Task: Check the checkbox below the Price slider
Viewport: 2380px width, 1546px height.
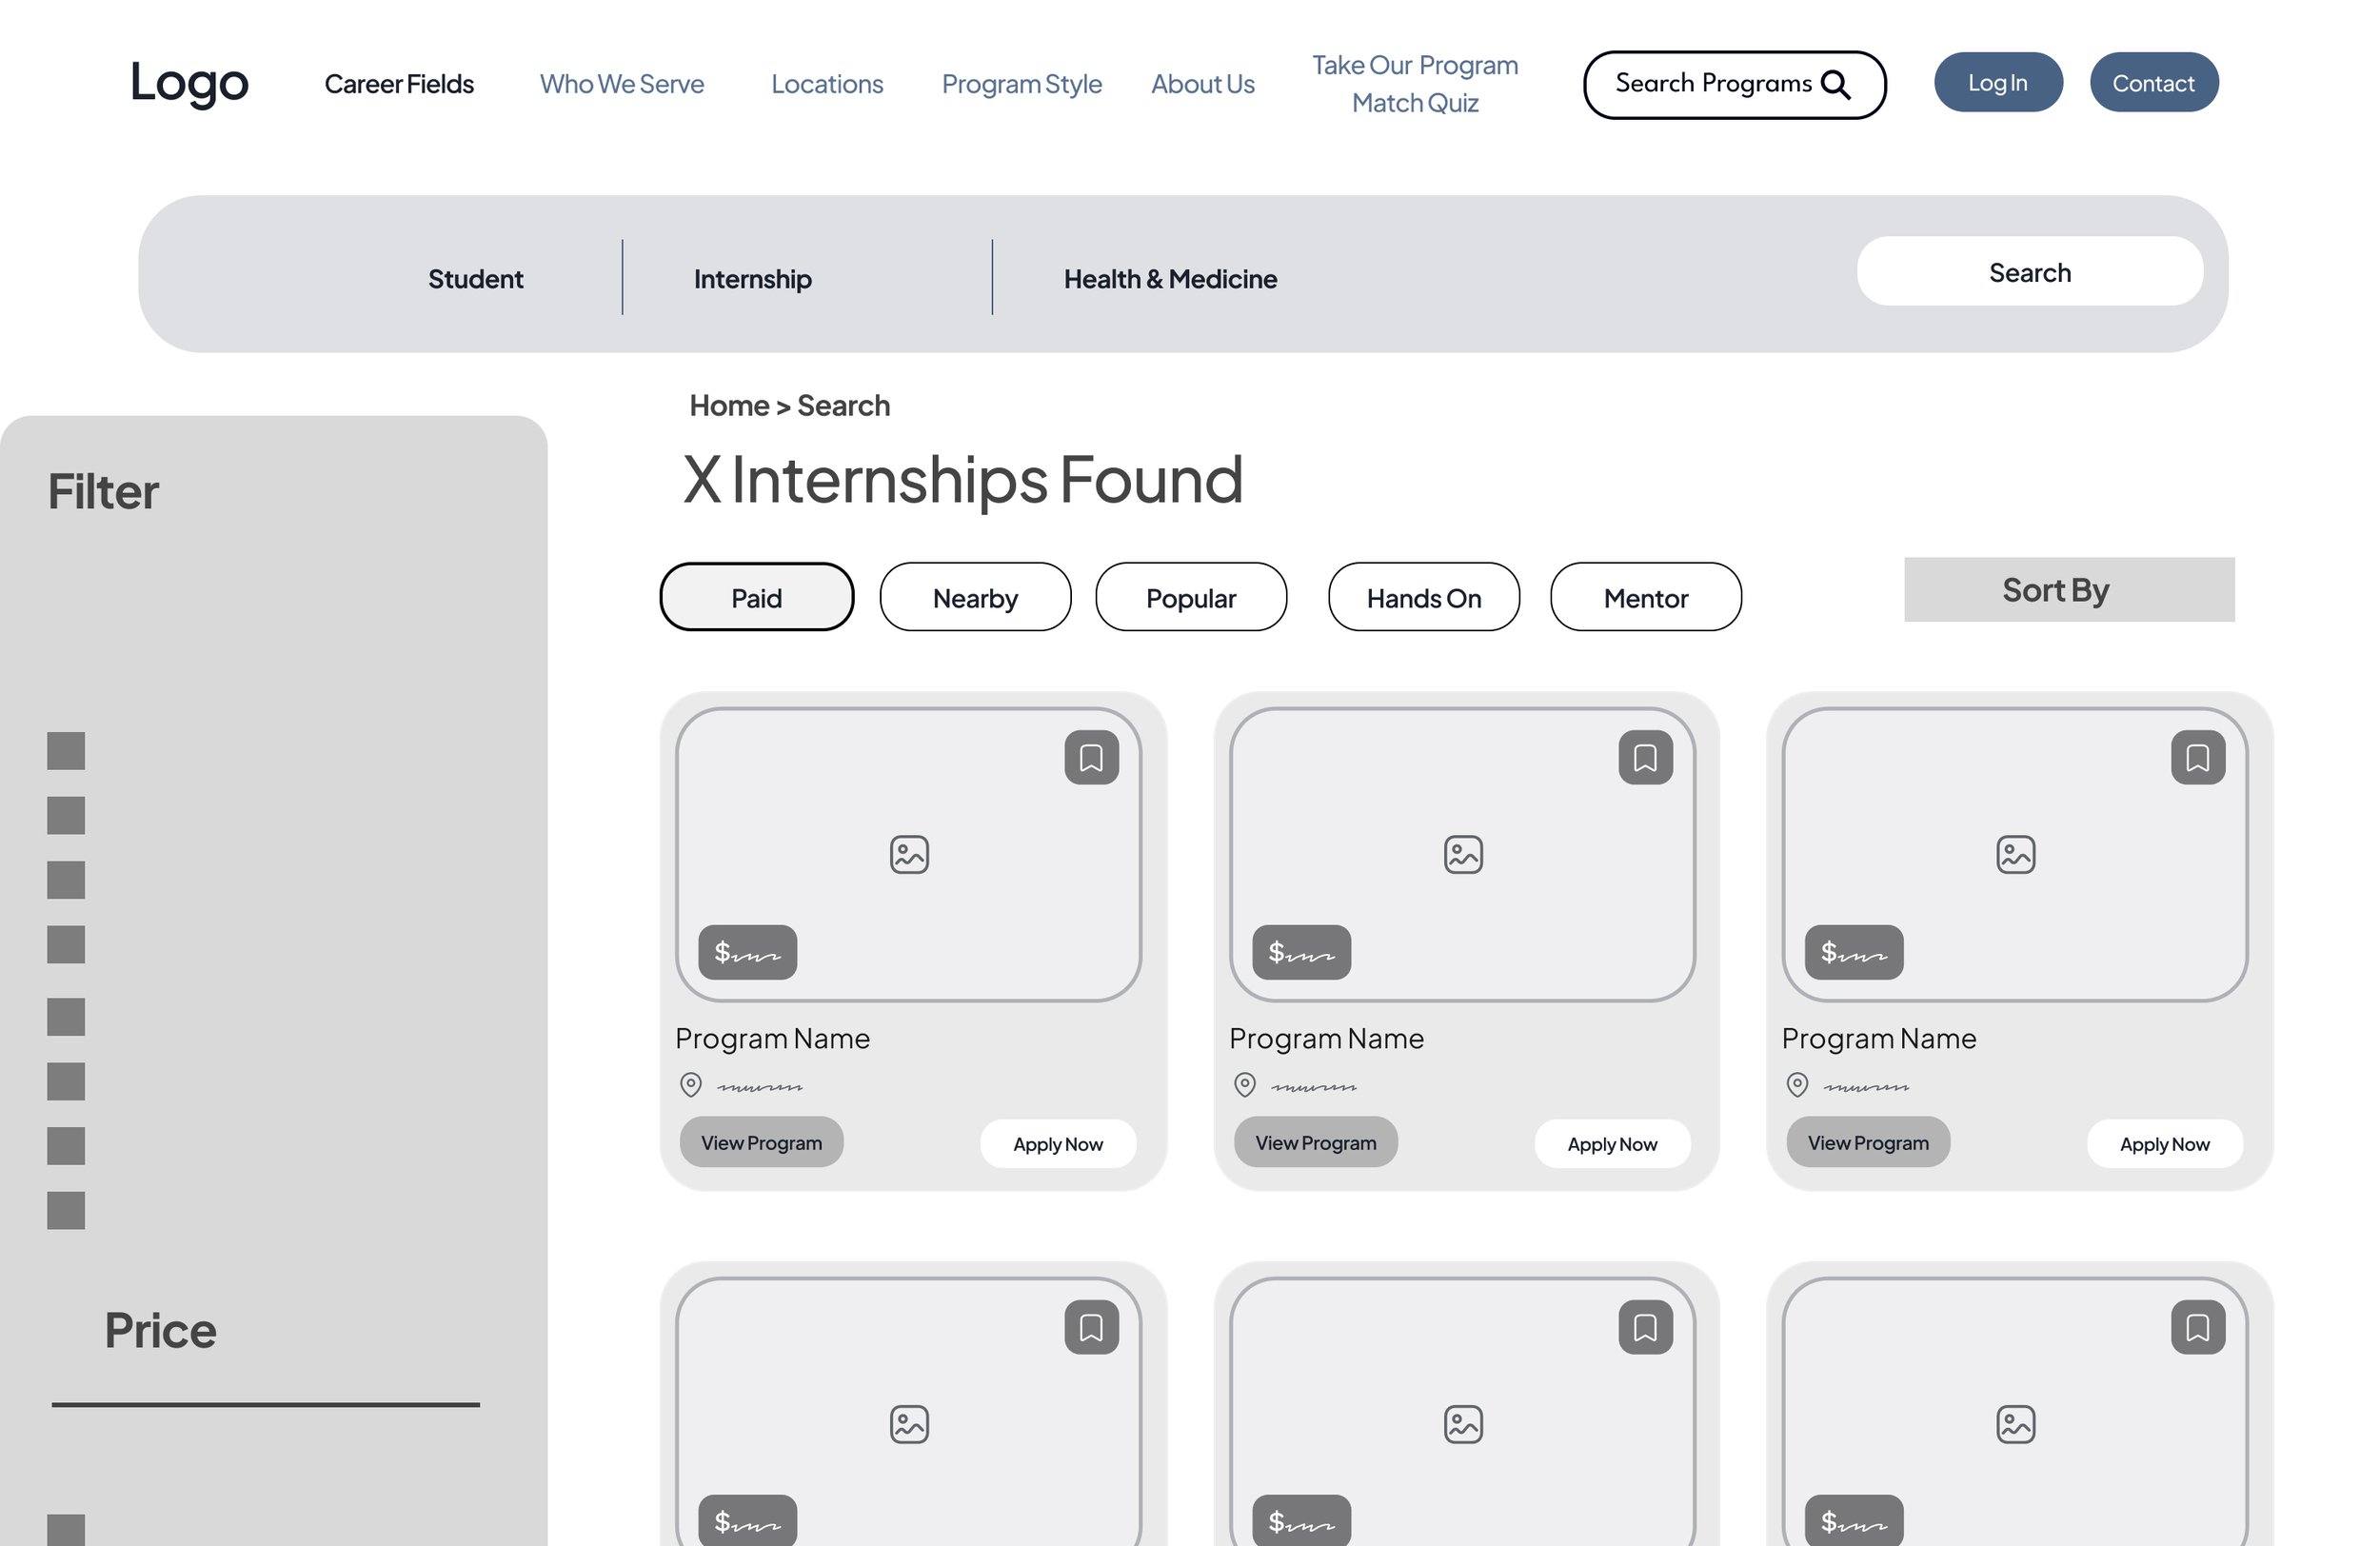Action: (x=66, y=1530)
